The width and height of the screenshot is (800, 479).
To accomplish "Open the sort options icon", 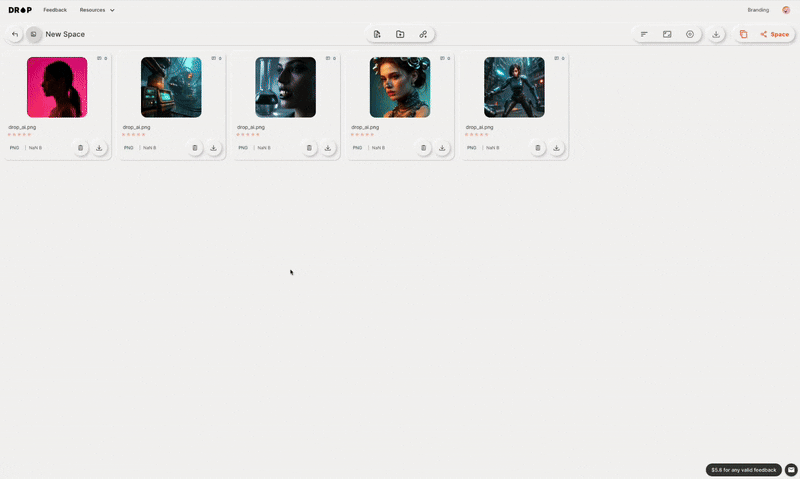I will (x=644, y=34).
